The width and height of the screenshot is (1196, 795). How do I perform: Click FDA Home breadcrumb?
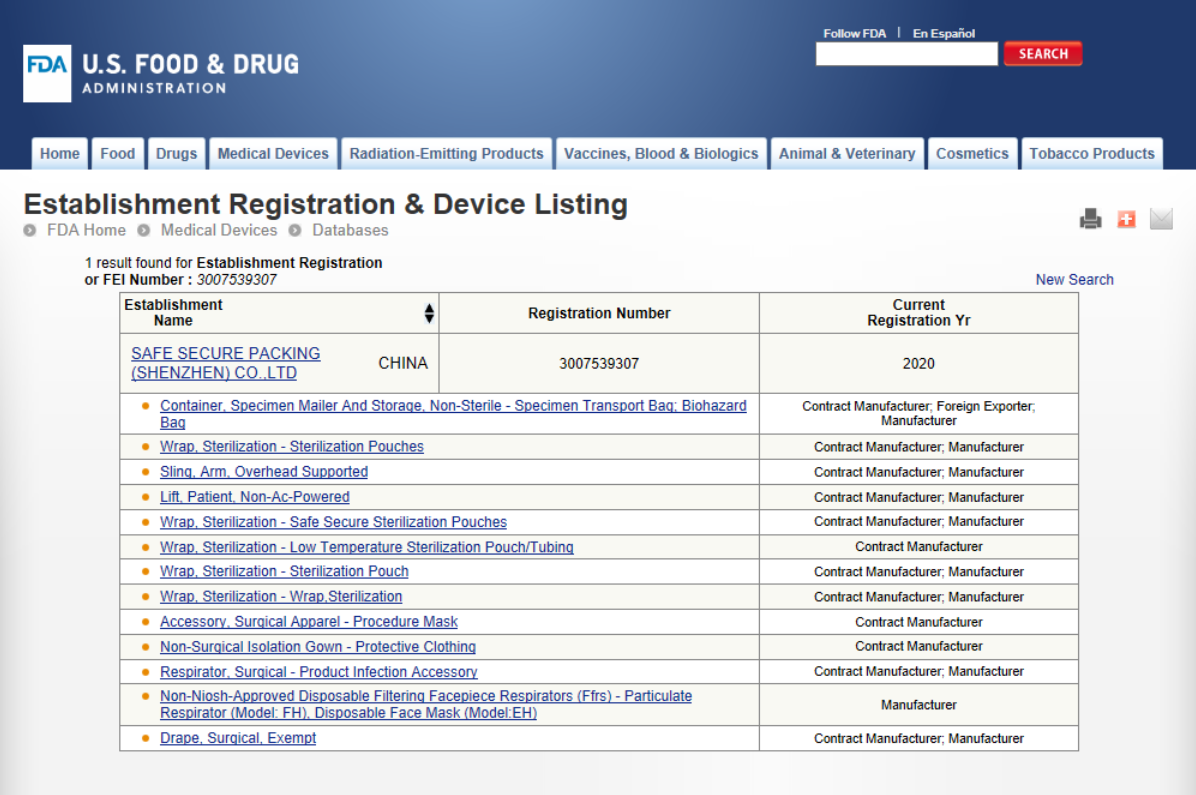86,230
